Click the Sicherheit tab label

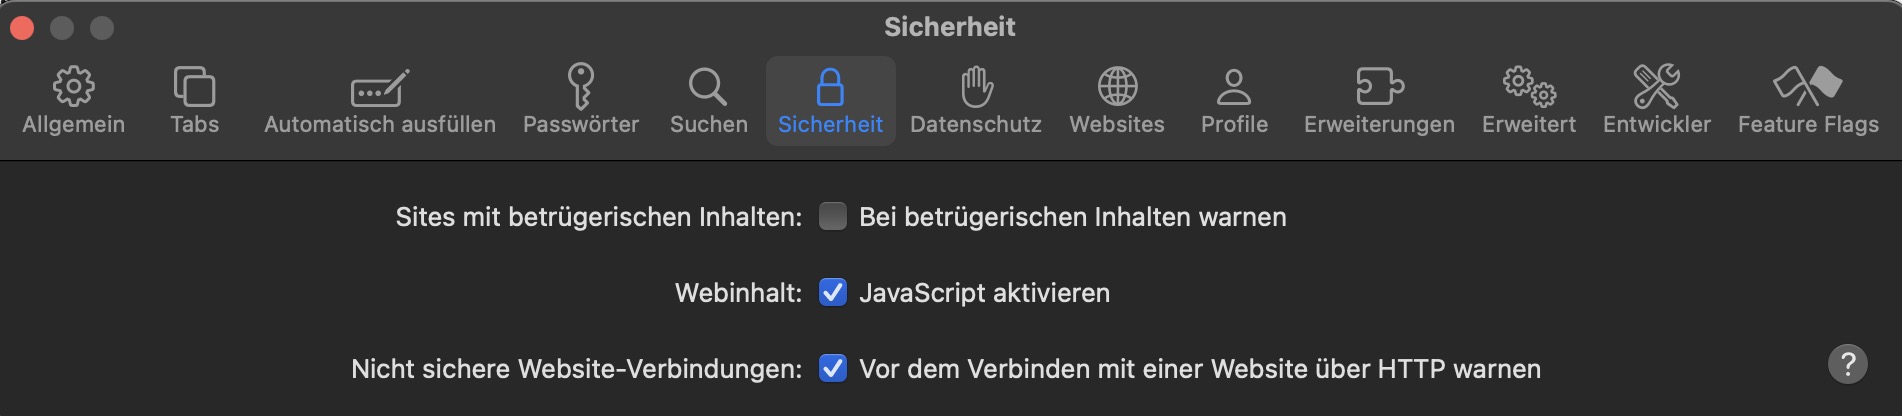830,125
